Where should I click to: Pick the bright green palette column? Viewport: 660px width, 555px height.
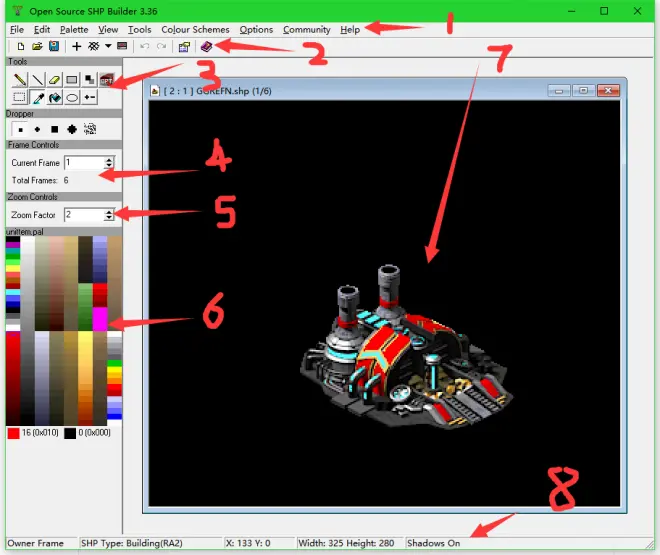85,307
